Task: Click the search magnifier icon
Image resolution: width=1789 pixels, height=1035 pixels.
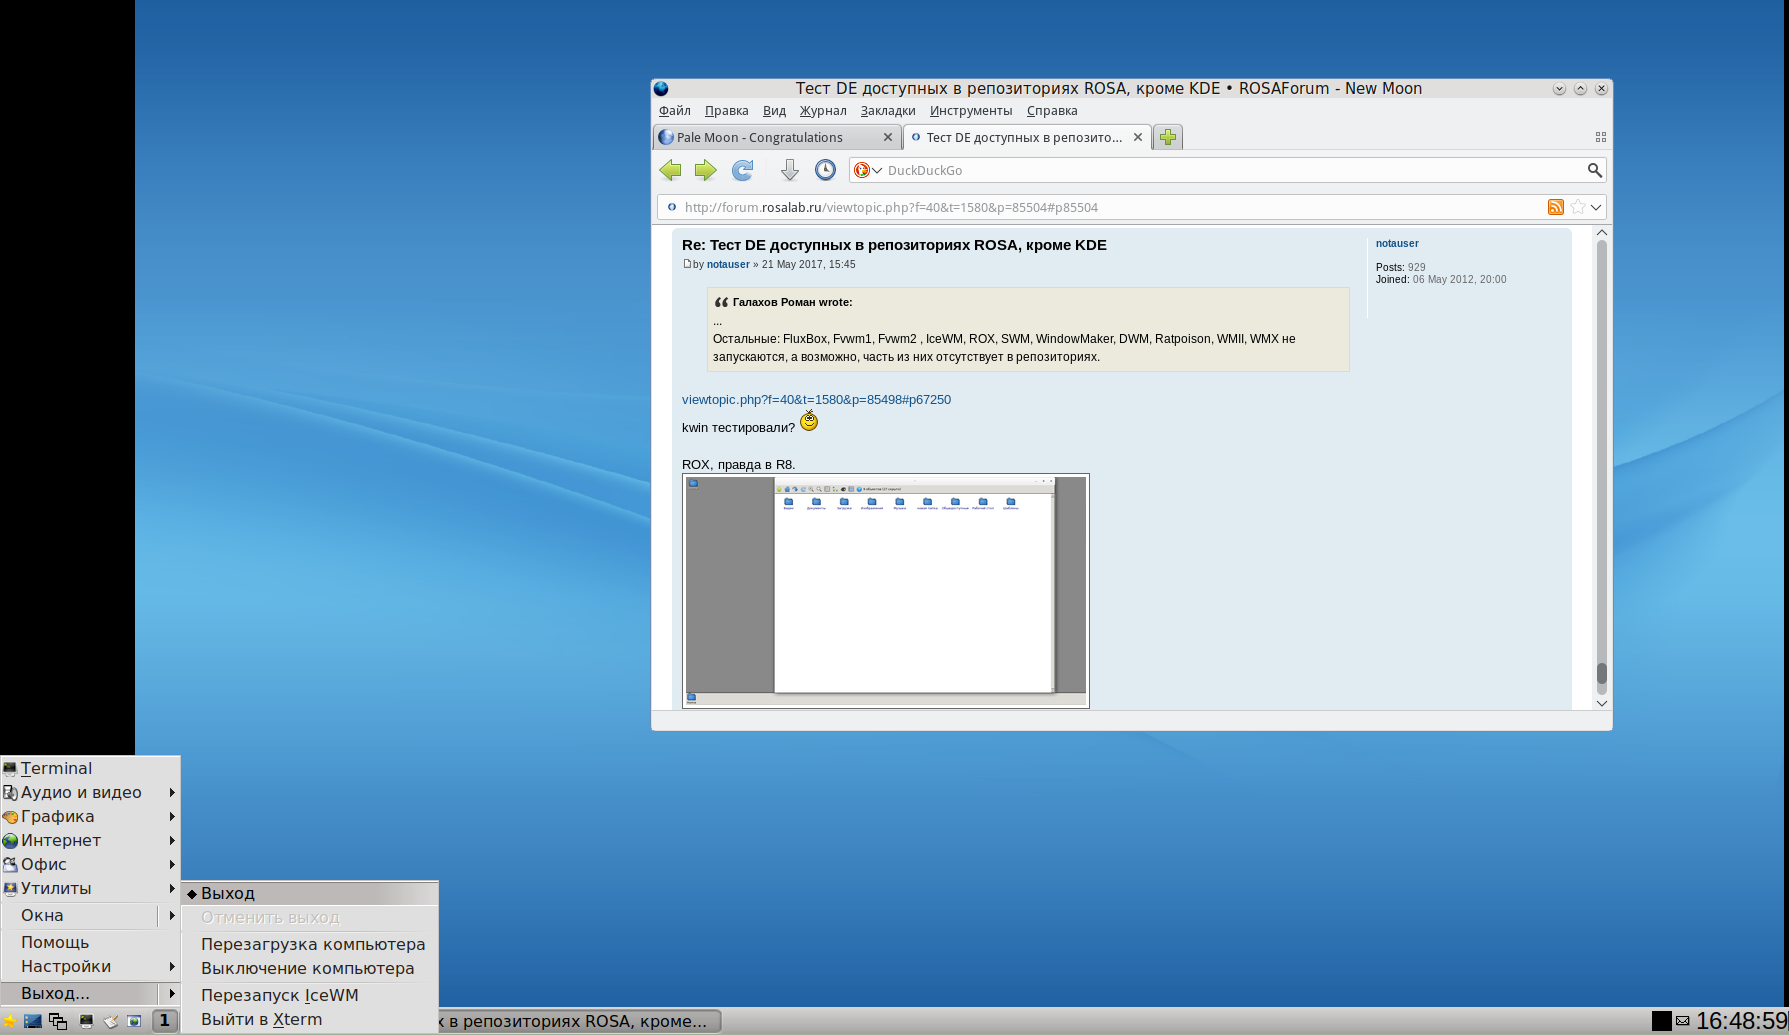Action: pyautogui.click(x=1594, y=170)
